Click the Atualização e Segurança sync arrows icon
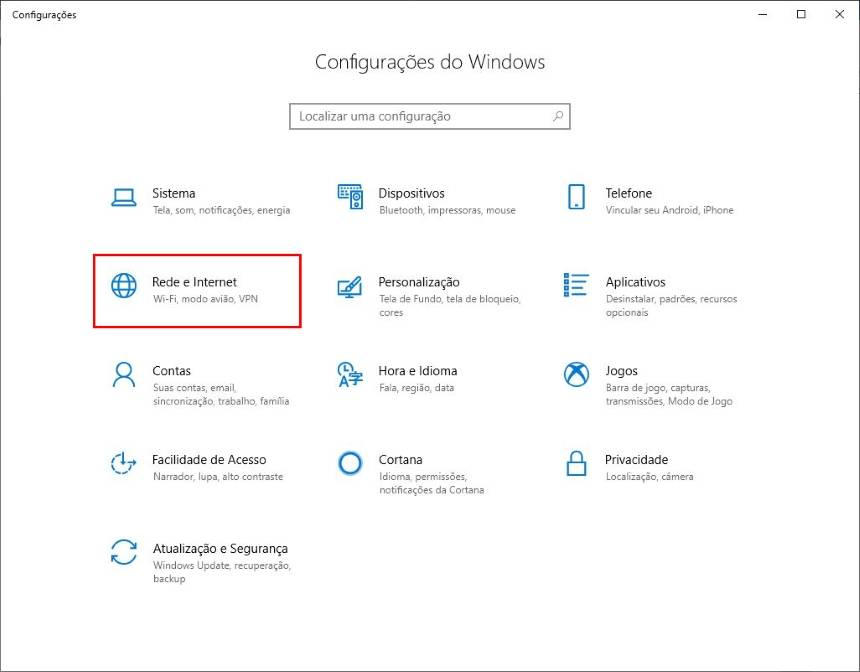Screen dimensions: 860x672 pyautogui.click(x=123, y=552)
